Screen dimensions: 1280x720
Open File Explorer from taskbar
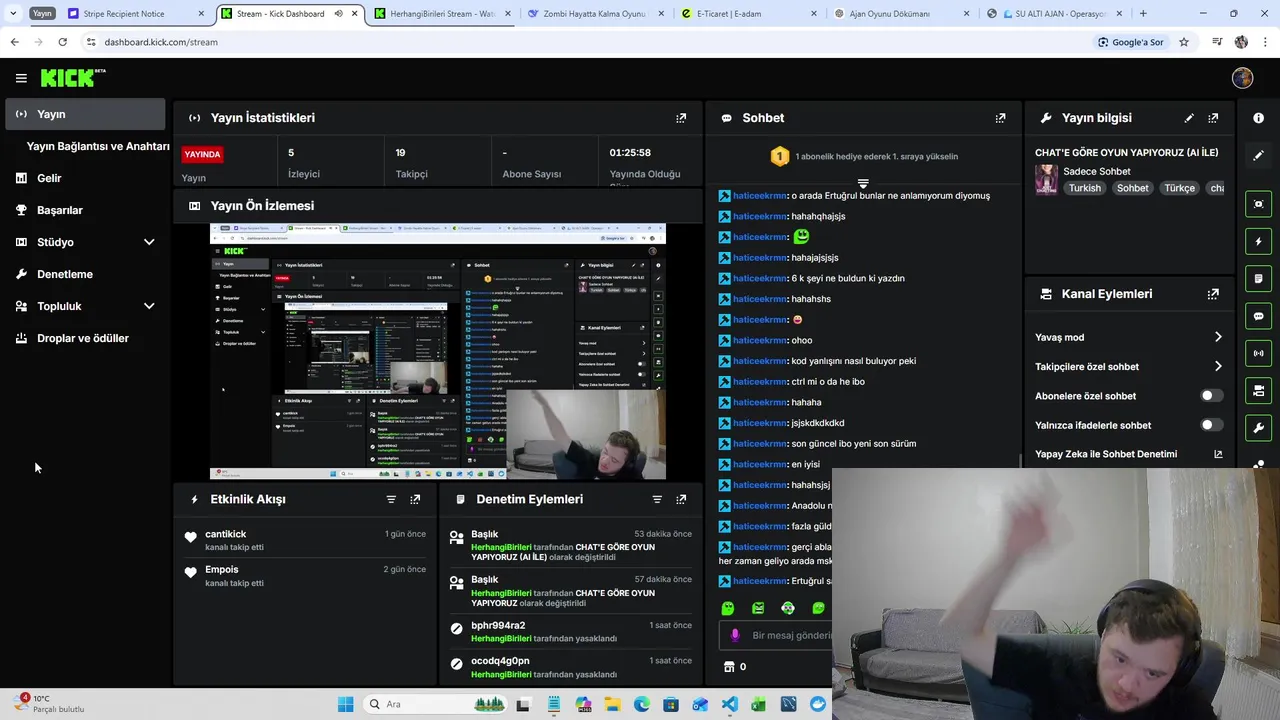point(611,704)
